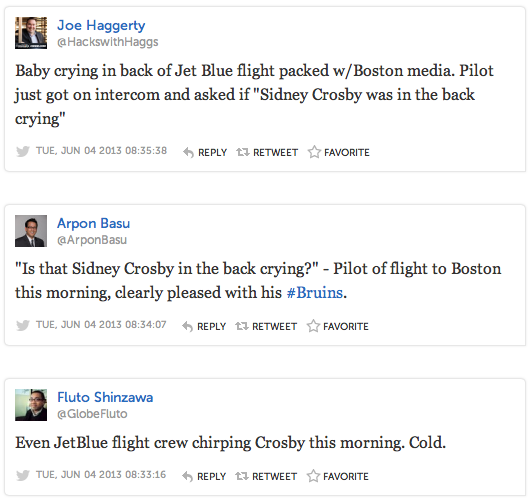531x501 pixels.
Task: Follow the #Bruins hashtag link
Action: click(x=315, y=293)
